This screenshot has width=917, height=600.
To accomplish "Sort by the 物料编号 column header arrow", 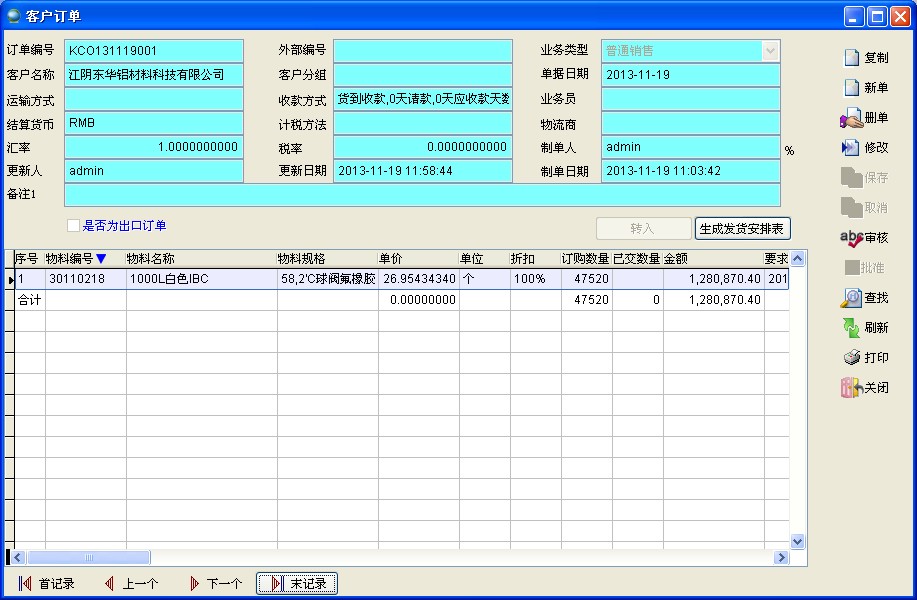I will pyautogui.click(x=101, y=259).
